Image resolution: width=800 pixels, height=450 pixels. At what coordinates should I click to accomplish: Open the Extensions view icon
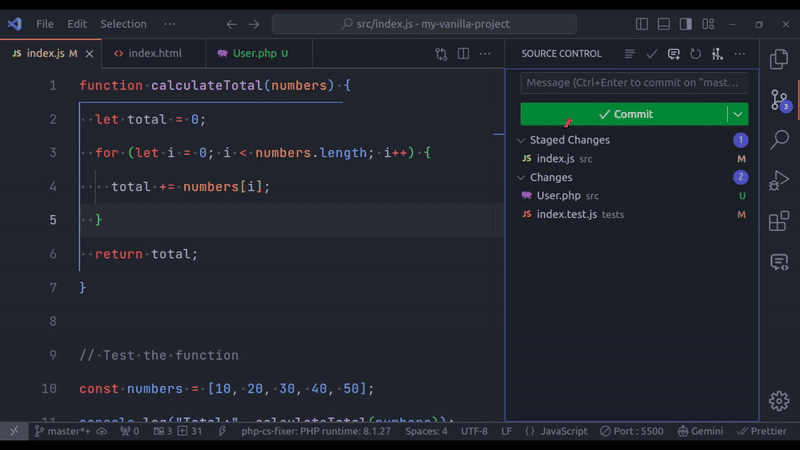click(779, 221)
